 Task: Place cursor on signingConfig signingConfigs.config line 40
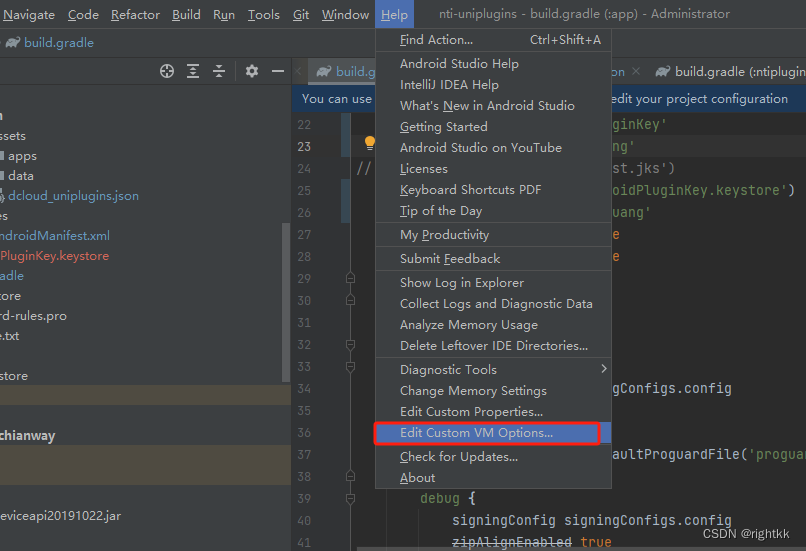pyautogui.click(x=592, y=521)
